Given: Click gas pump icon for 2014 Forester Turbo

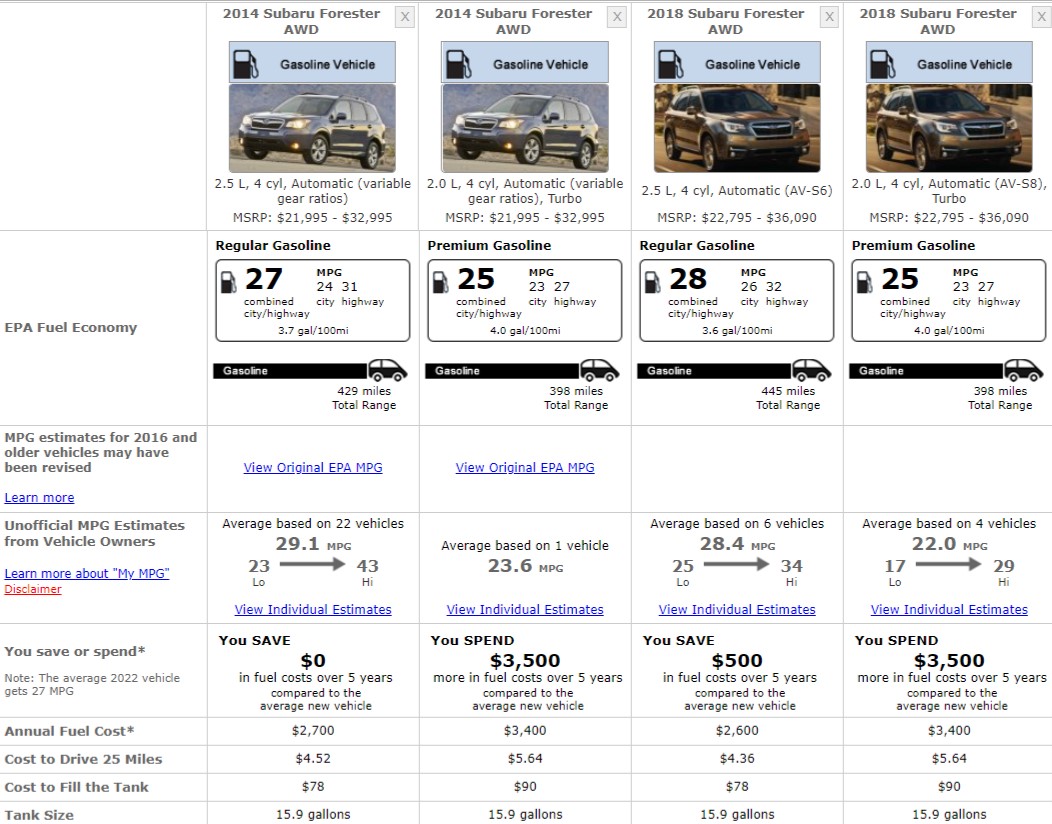Looking at the screenshot, I should pos(458,64).
